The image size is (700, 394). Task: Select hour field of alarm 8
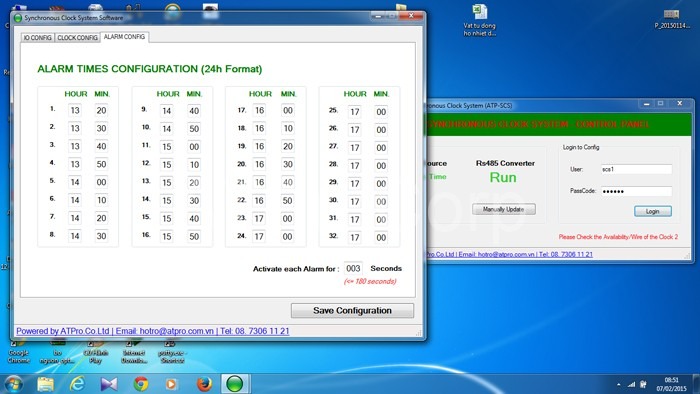tap(75, 236)
